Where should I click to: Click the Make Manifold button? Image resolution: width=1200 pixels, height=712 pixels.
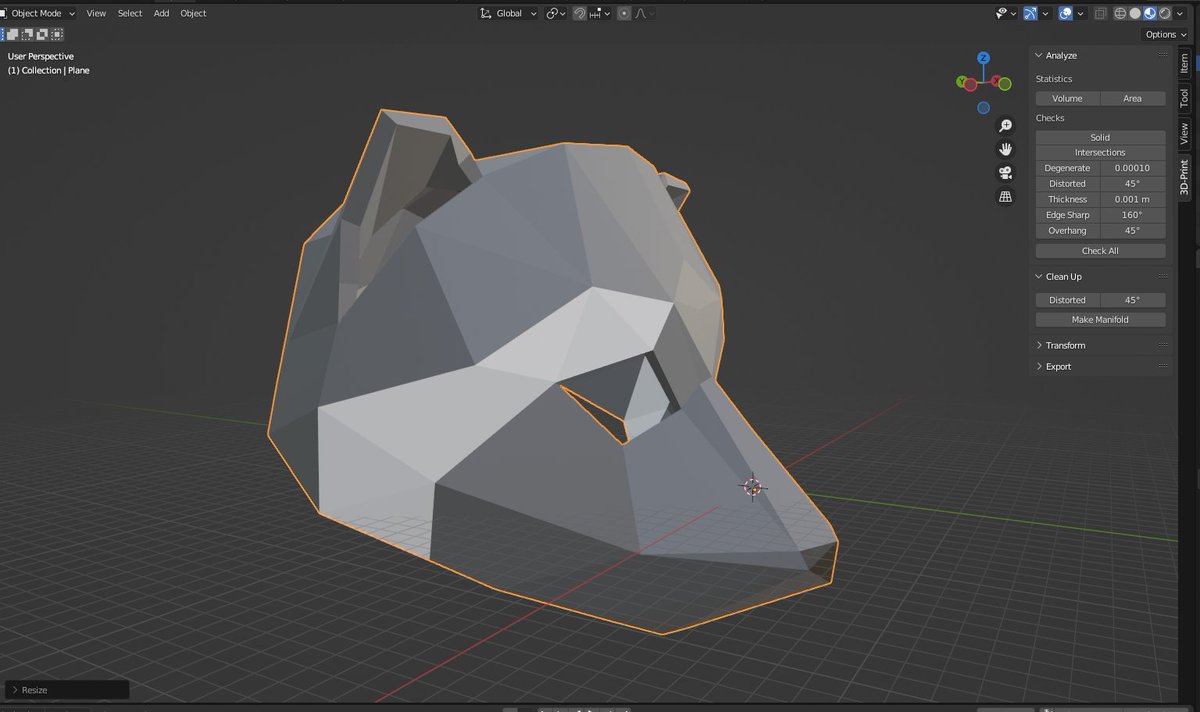click(x=1100, y=320)
